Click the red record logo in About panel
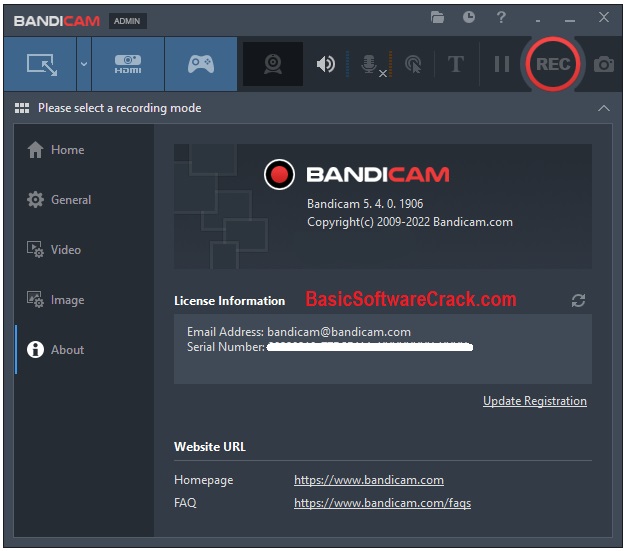 coord(279,174)
